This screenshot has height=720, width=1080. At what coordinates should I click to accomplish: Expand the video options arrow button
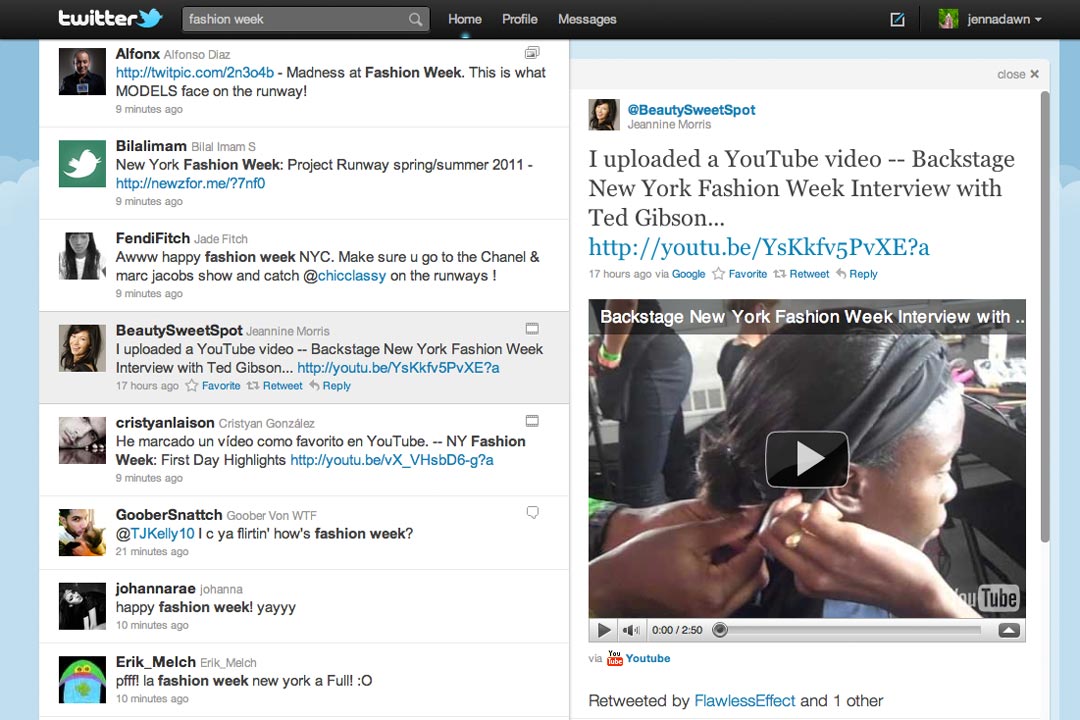tap(1009, 630)
